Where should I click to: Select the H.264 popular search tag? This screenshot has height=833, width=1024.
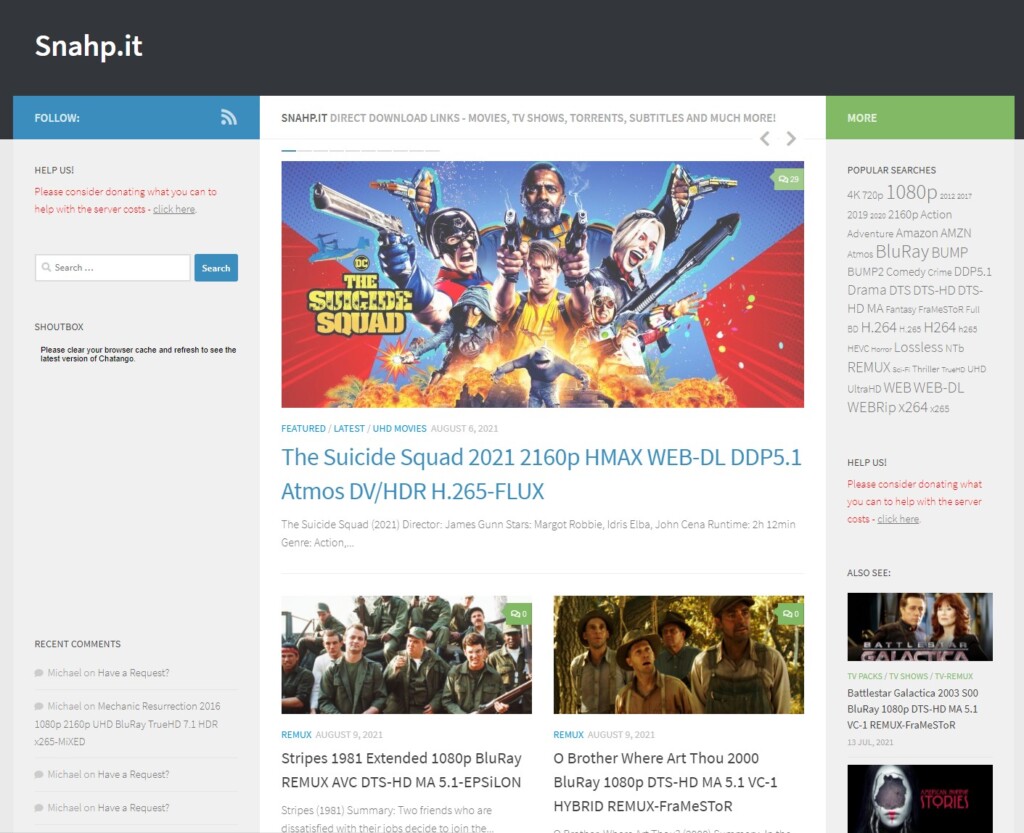coord(878,328)
